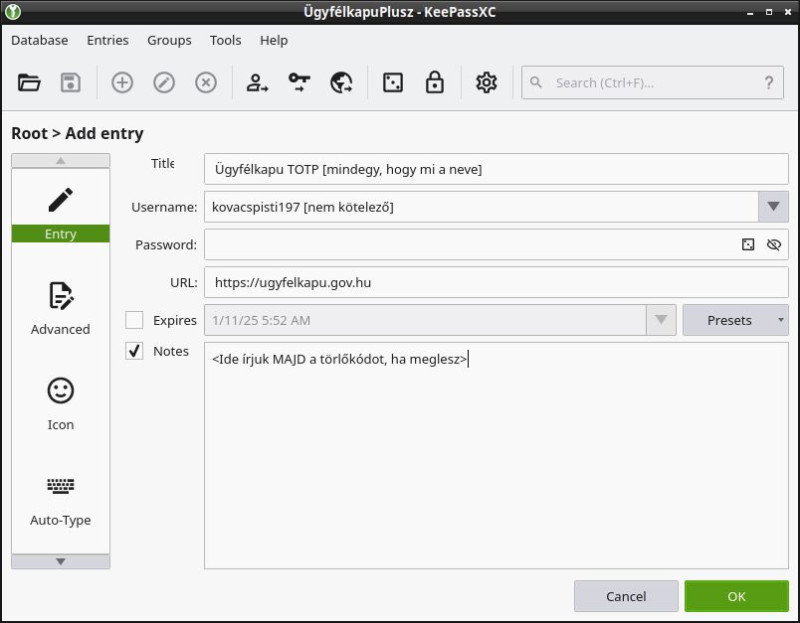Click the search magnifier icon

tap(536, 82)
